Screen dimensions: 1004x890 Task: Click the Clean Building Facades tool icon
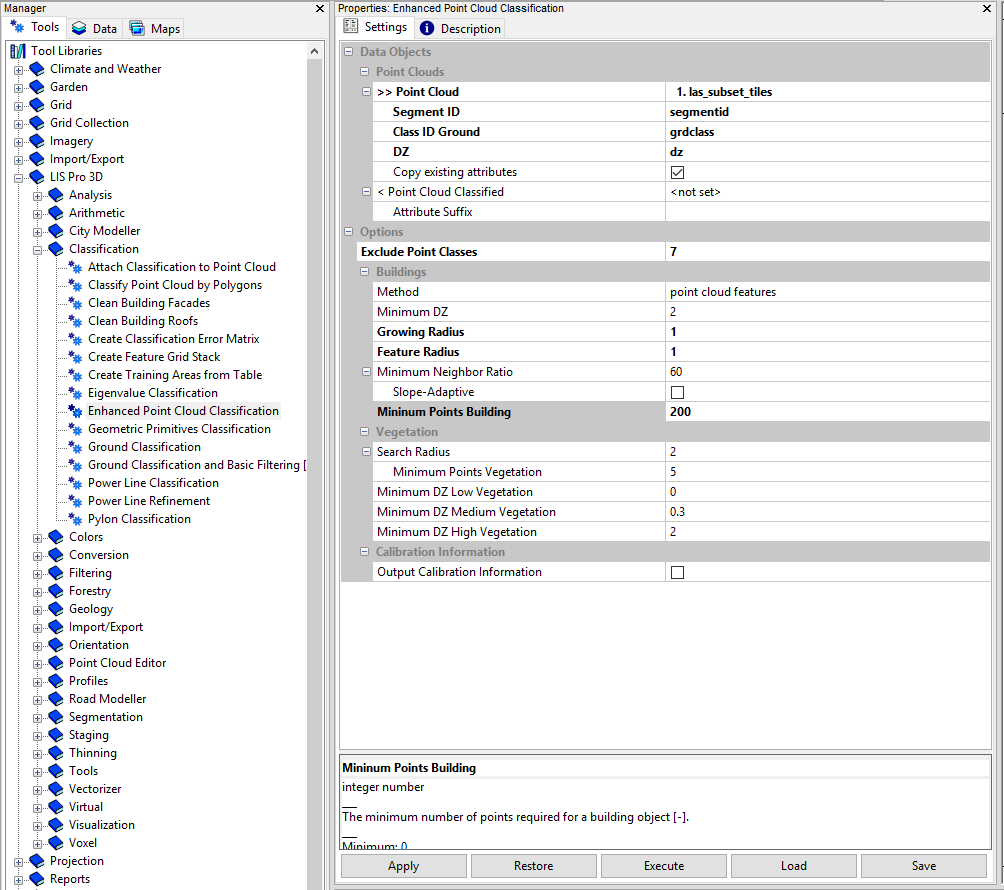point(76,303)
